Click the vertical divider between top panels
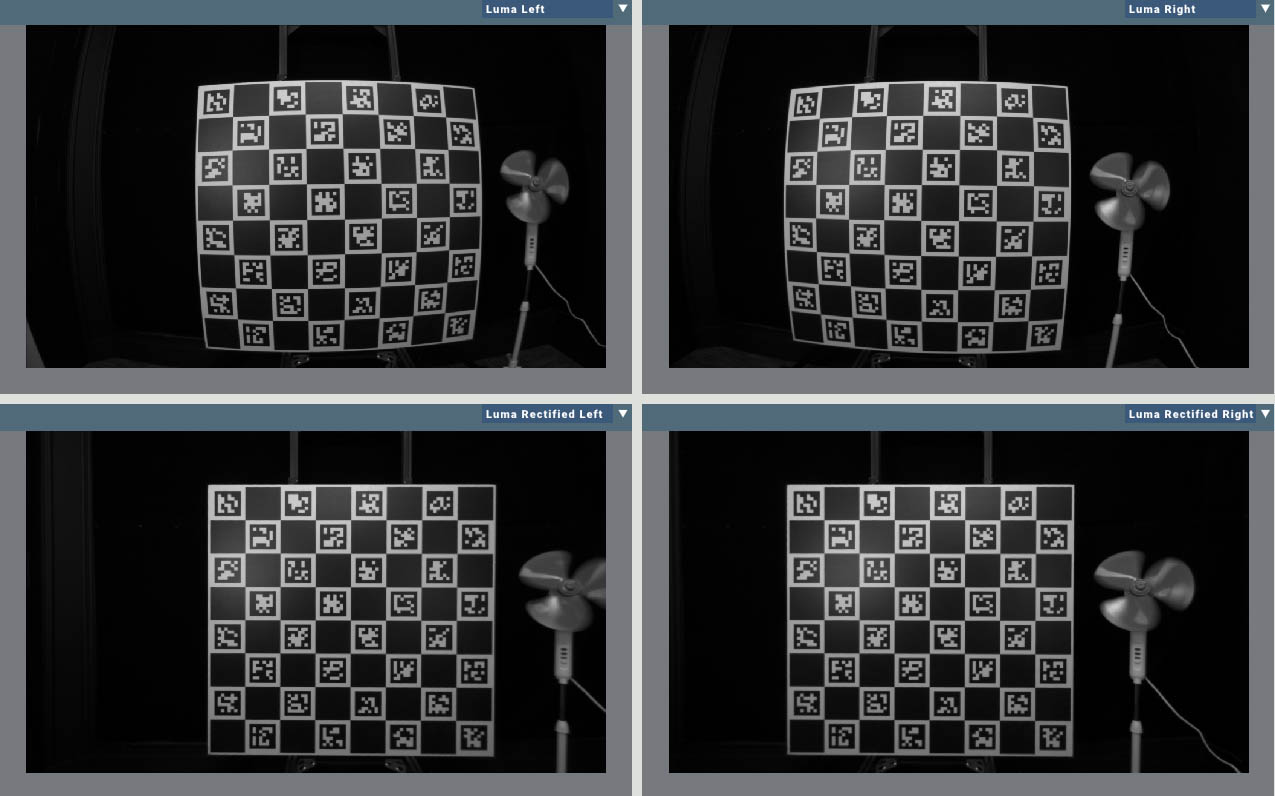 (637, 200)
